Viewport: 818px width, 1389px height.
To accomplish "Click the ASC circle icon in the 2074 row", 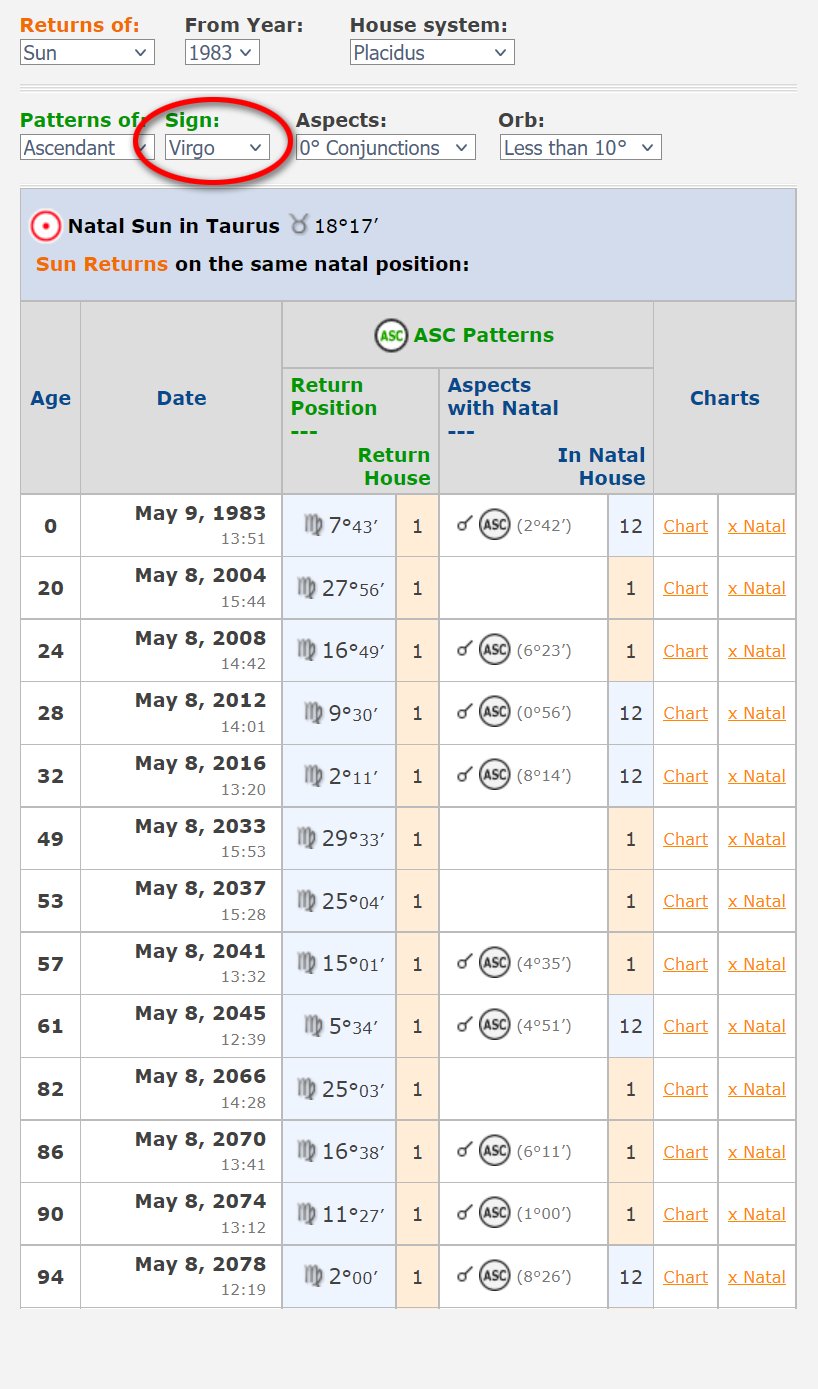I will (x=494, y=1213).
